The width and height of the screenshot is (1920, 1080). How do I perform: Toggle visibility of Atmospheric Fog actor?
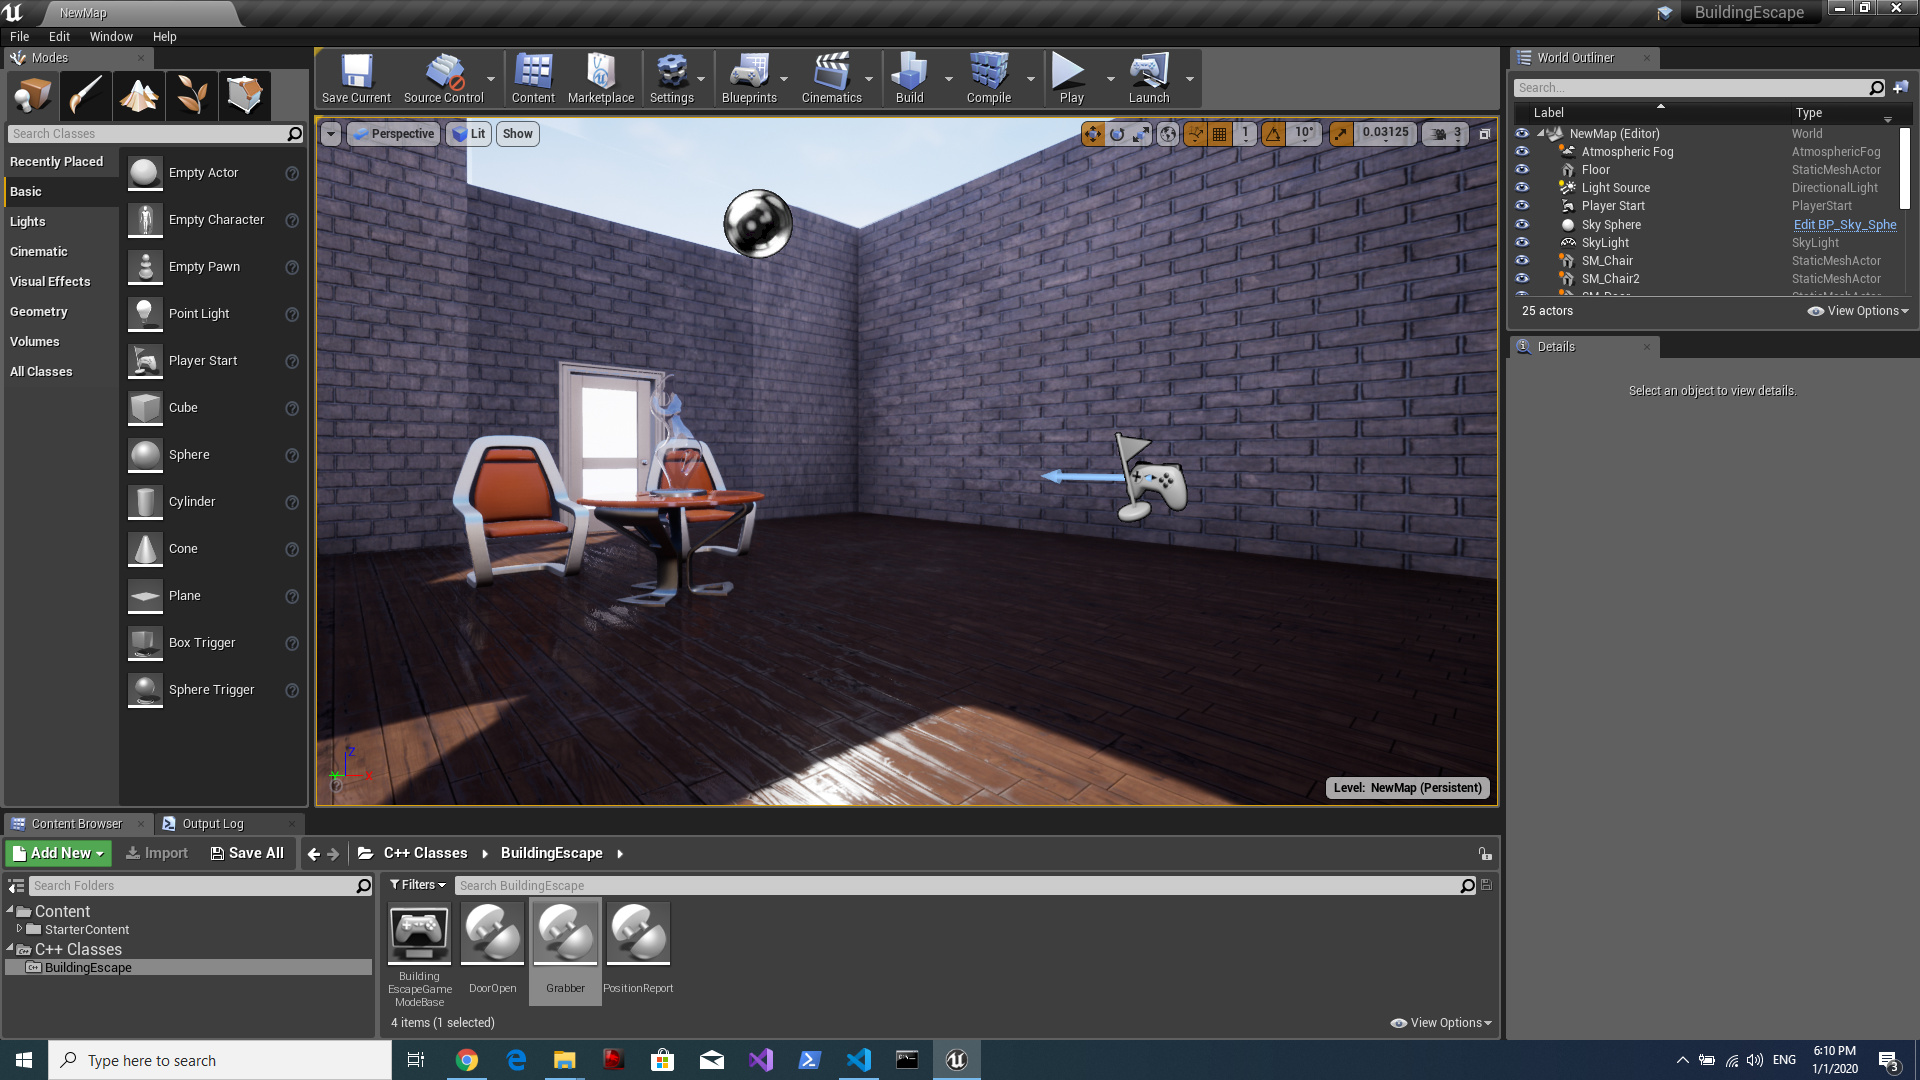[x=1522, y=152]
